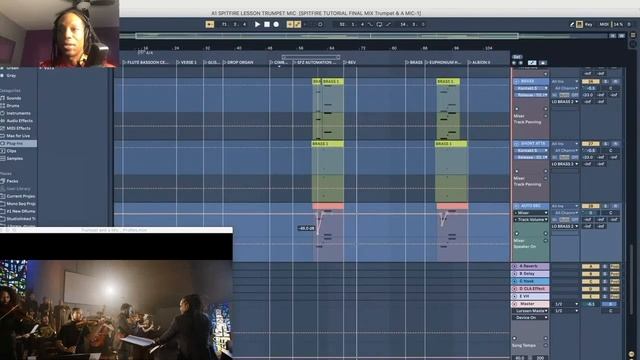Toggle SHORT ATTK track activator
The height and width of the screenshot is (360, 640).
(x=590, y=144)
